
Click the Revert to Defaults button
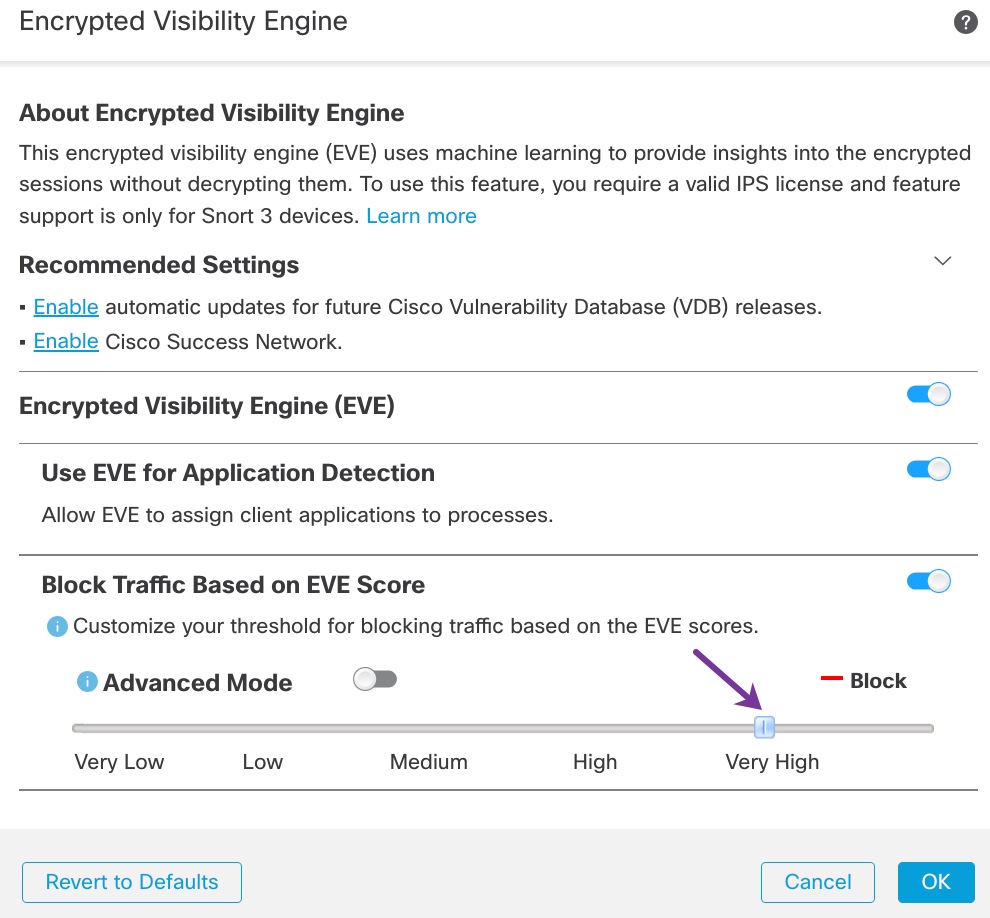click(x=132, y=882)
